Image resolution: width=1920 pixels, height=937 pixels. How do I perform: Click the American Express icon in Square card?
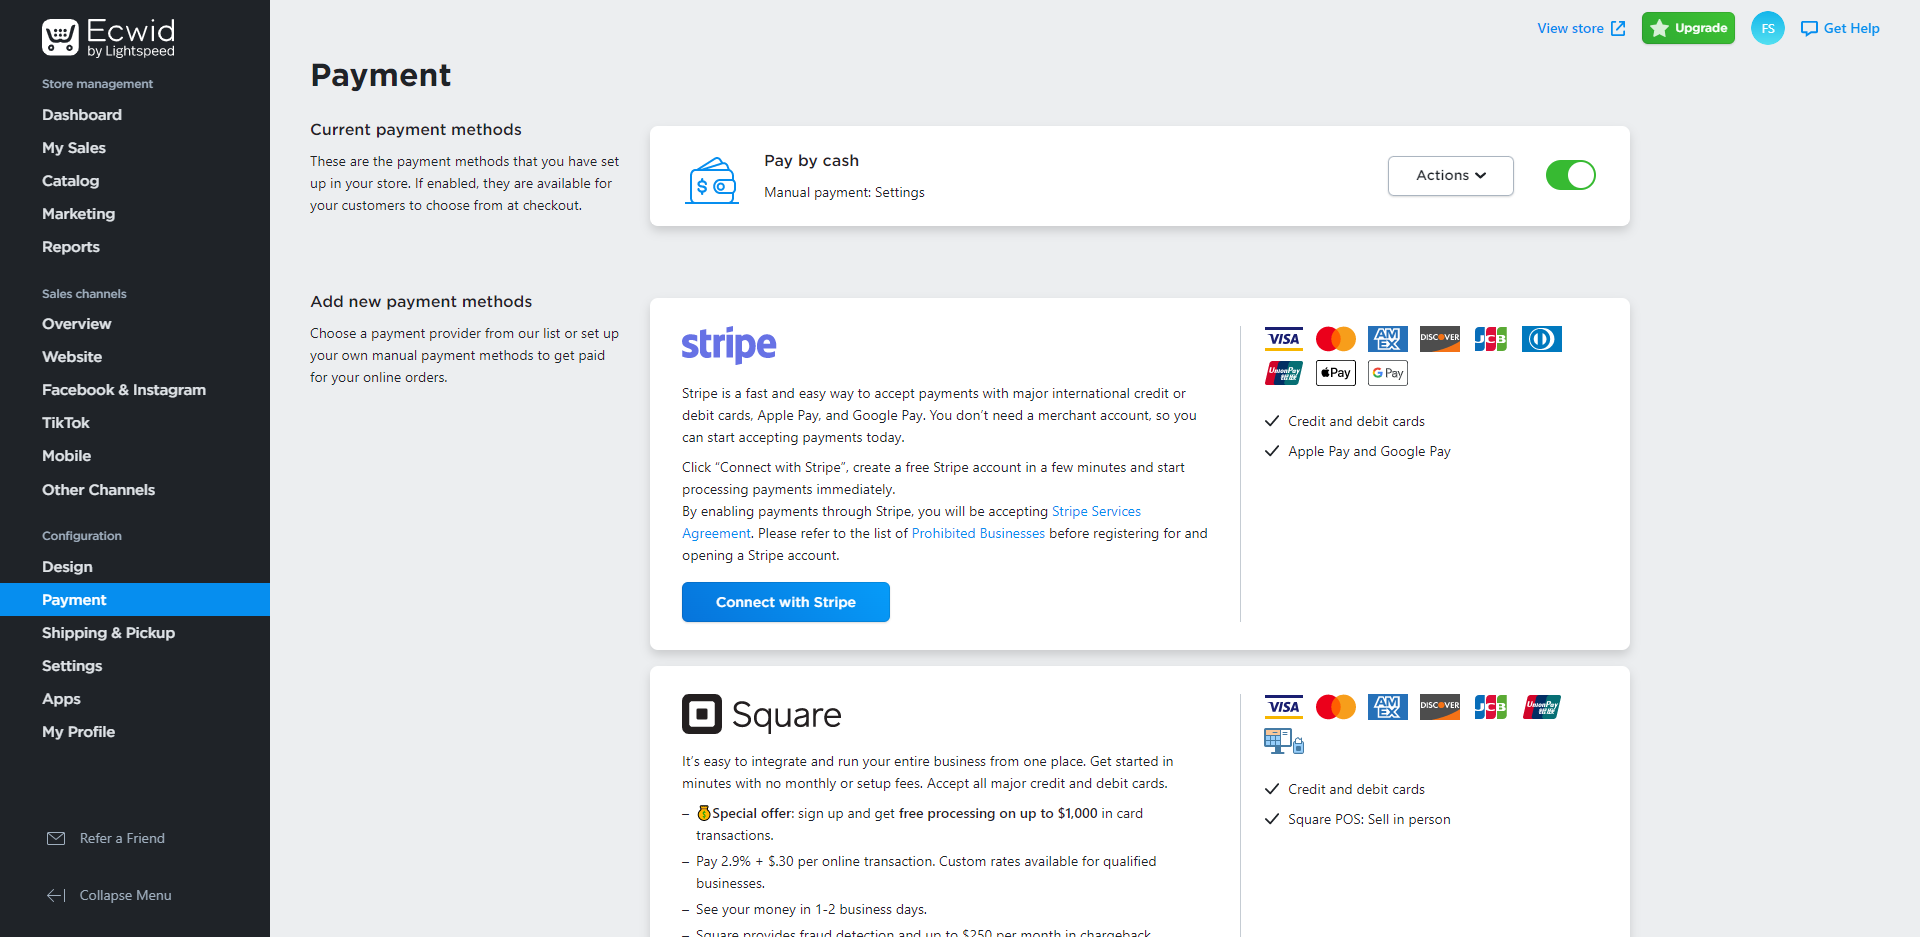1388,707
